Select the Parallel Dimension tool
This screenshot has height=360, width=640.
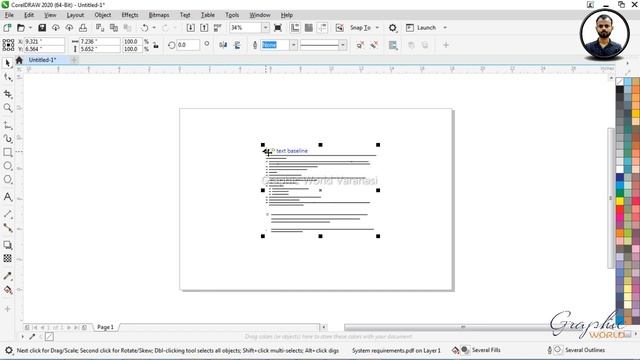(7, 214)
